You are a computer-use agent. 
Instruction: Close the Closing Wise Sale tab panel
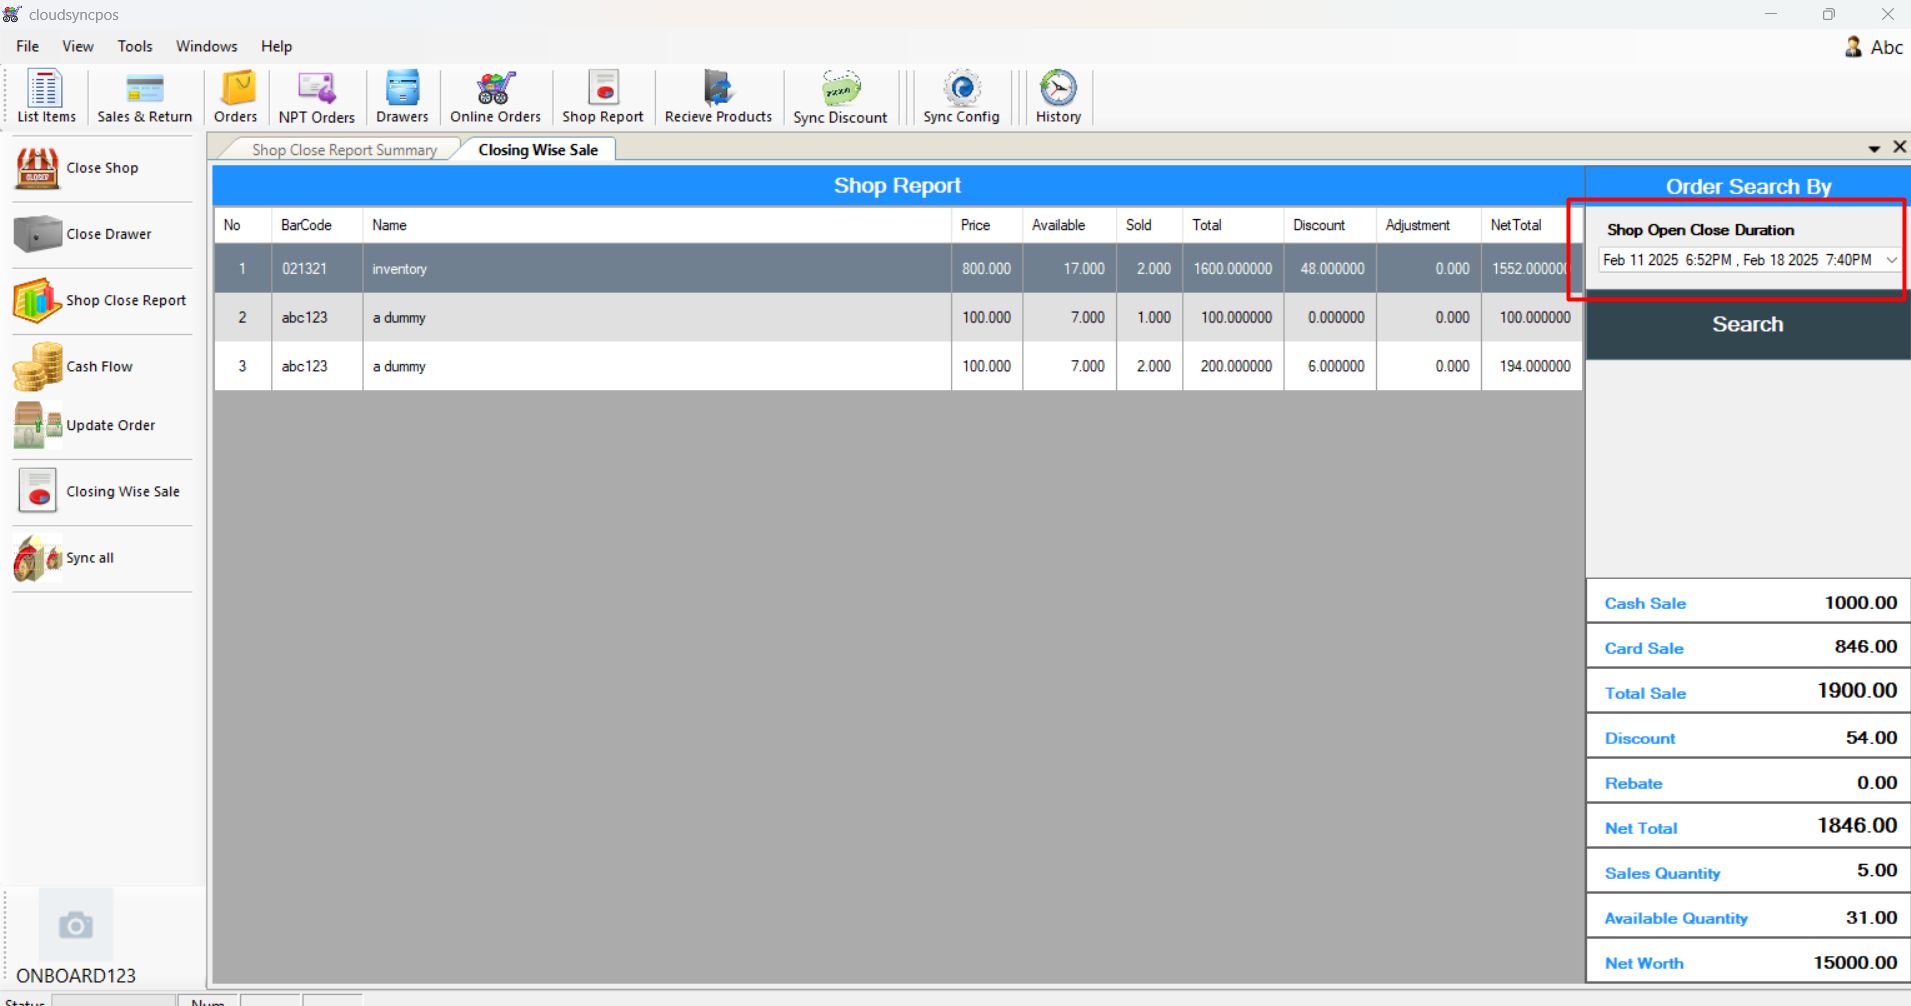1899,148
